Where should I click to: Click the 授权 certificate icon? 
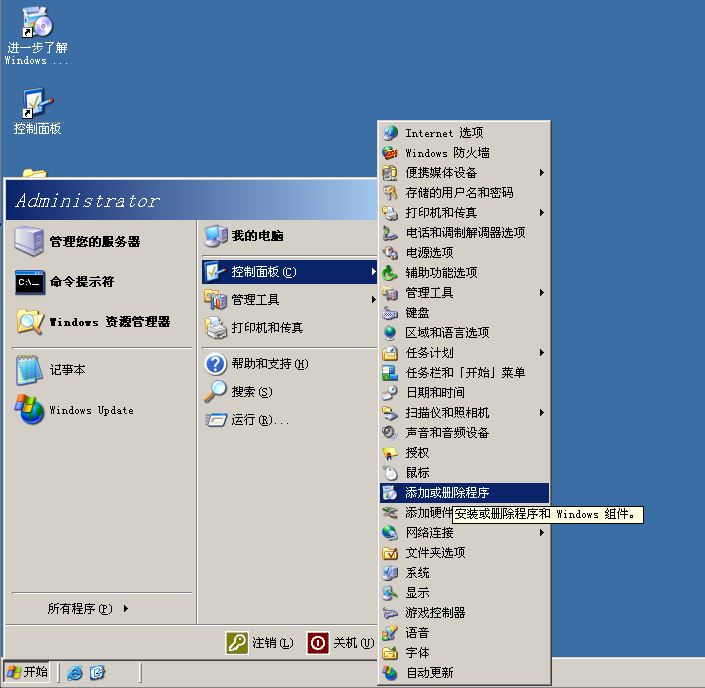[x=390, y=453]
